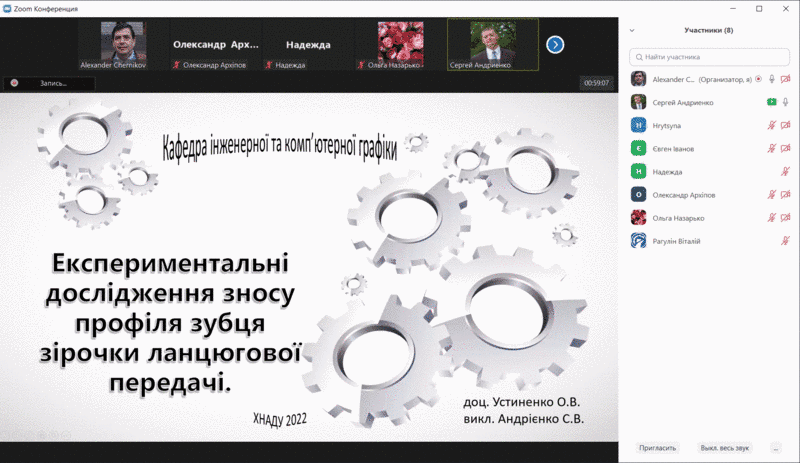800x463 pixels.
Task: Toggle Alexander C... microphone in participants list
Action: tap(771, 78)
